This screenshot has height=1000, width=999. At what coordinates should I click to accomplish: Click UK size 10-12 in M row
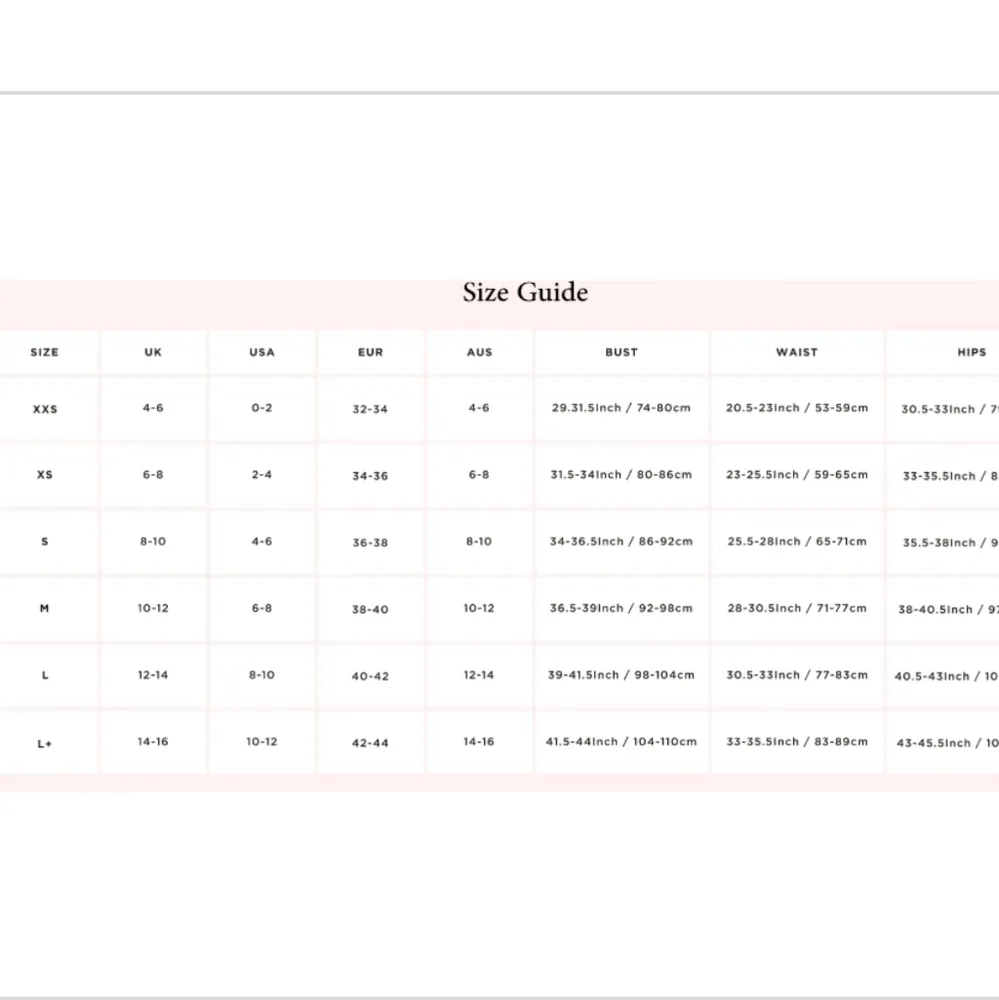coord(153,609)
